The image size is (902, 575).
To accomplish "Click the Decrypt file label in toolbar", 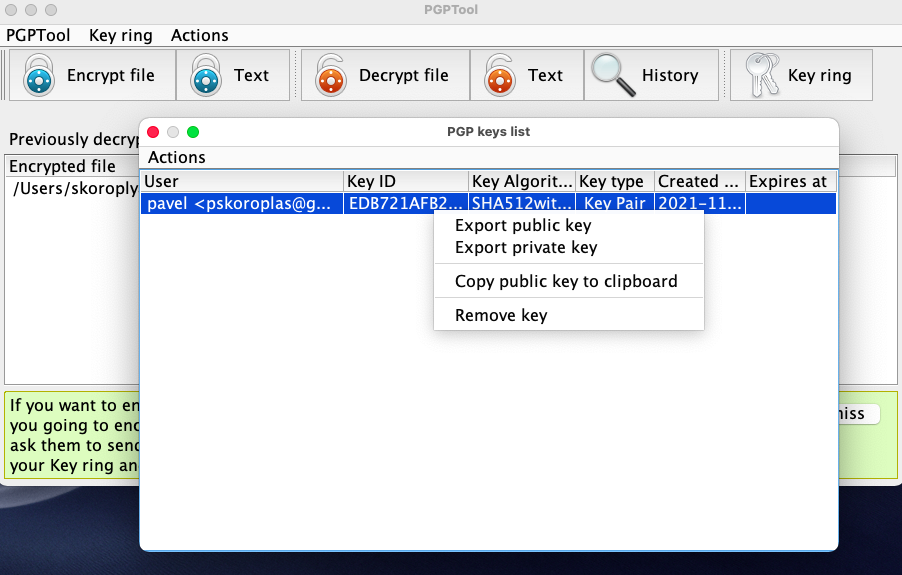I will click(x=403, y=75).
